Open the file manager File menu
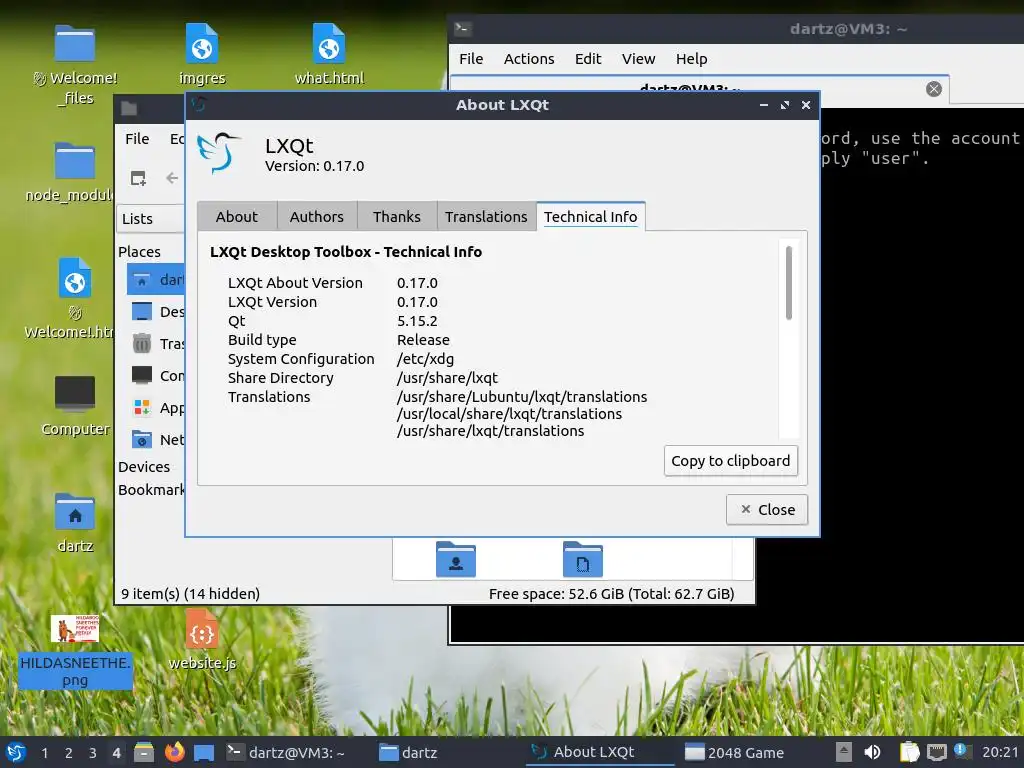The image size is (1024, 768). [x=137, y=138]
